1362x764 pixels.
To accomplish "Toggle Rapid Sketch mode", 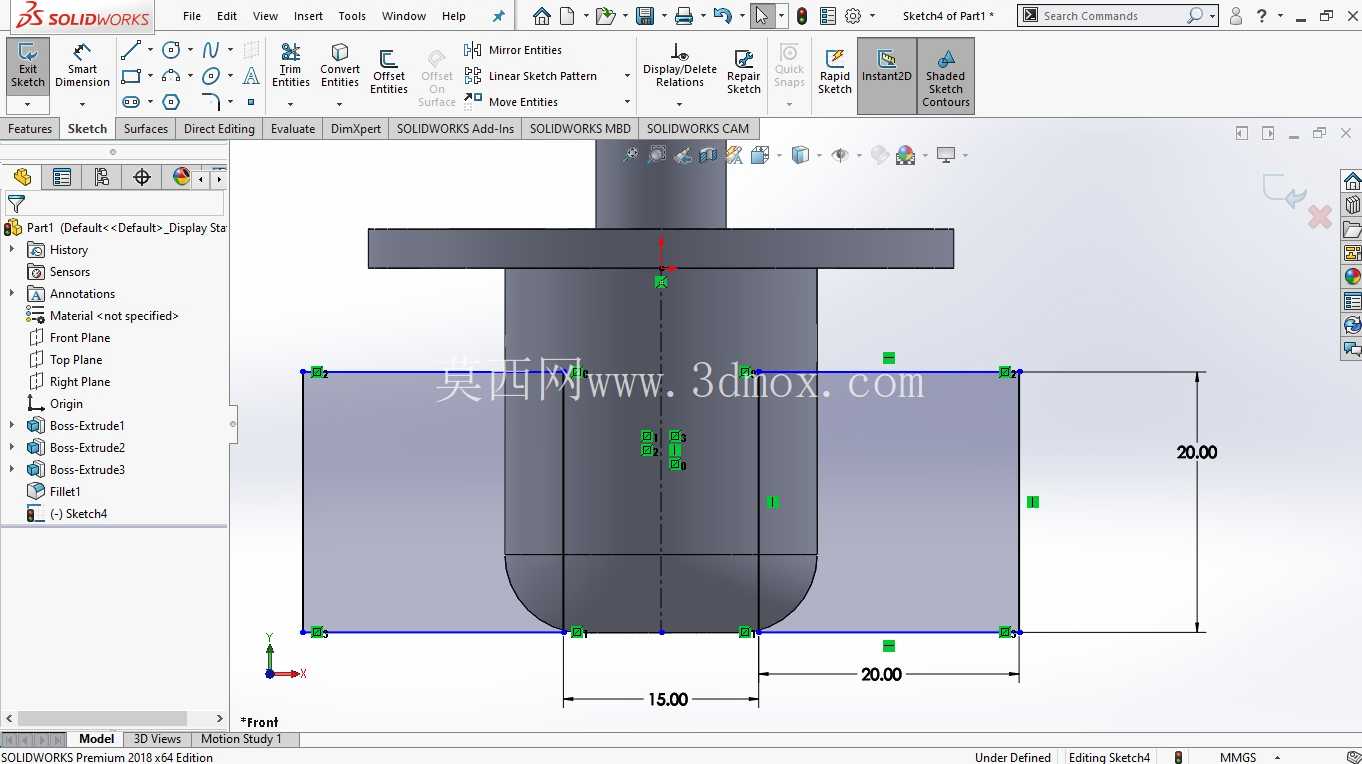I will tap(834, 72).
